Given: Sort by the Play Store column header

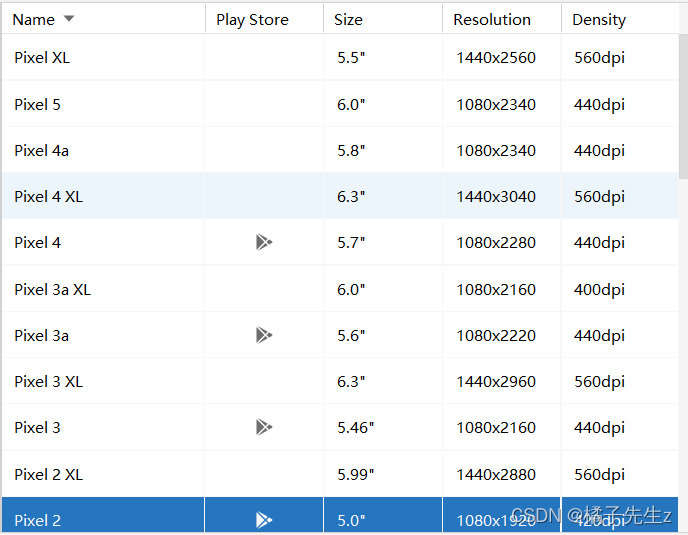Looking at the screenshot, I should pyautogui.click(x=264, y=19).
